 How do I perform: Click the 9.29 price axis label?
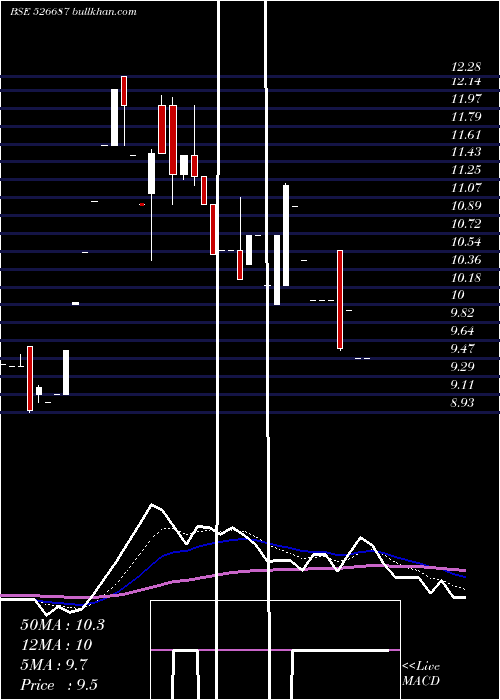[462, 367]
